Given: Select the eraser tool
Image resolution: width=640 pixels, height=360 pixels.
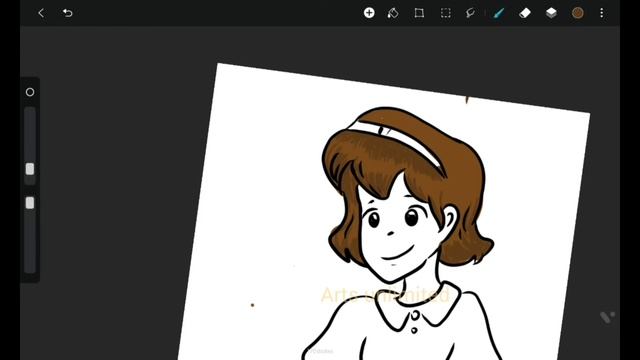Looking at the screenshot, I should pos(525,13).
